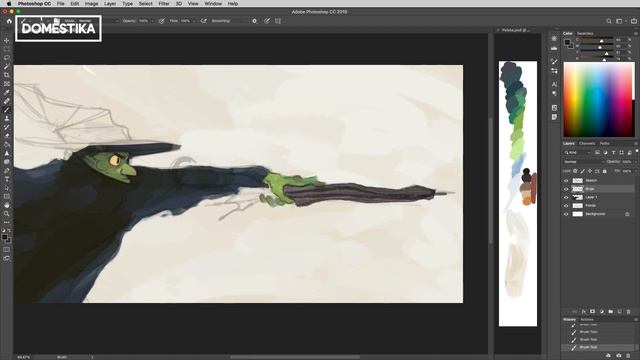Select the Crop tool
640x360 pixels.
tap(7, 75)
